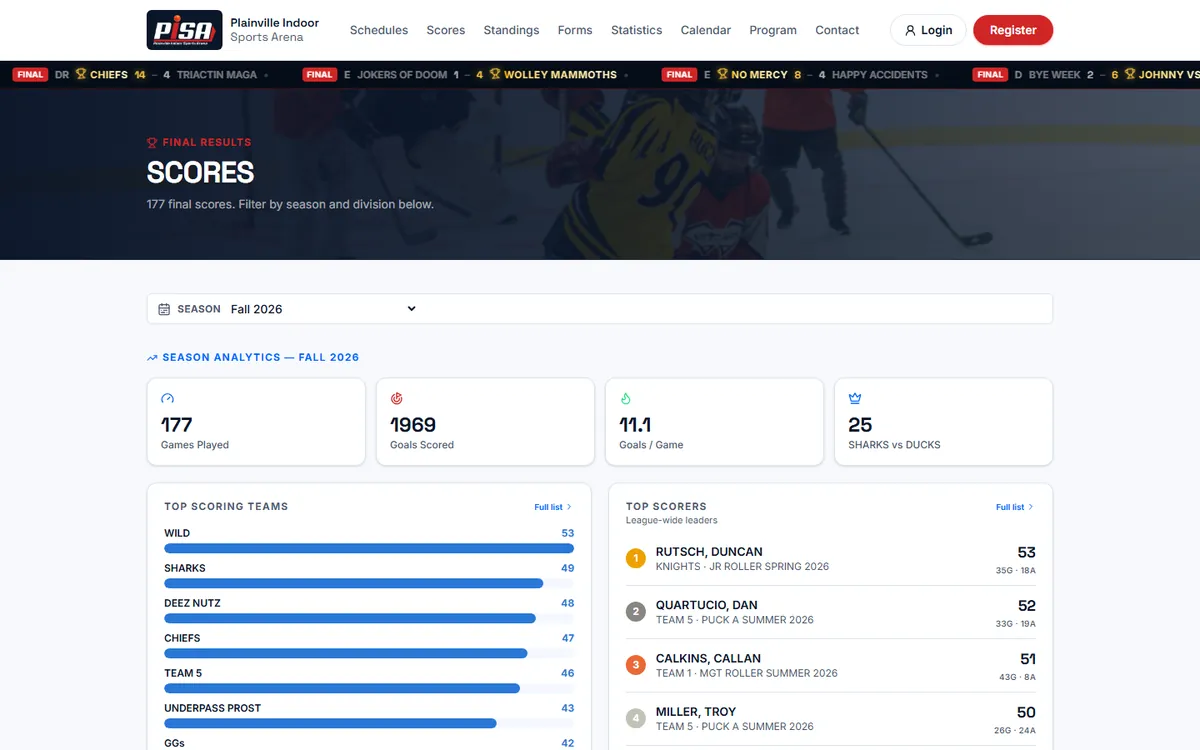Screen dimensions: 1200x750
Task: Click the rank 3 badge for Calkins, Callan
Action: pos(635,665)
